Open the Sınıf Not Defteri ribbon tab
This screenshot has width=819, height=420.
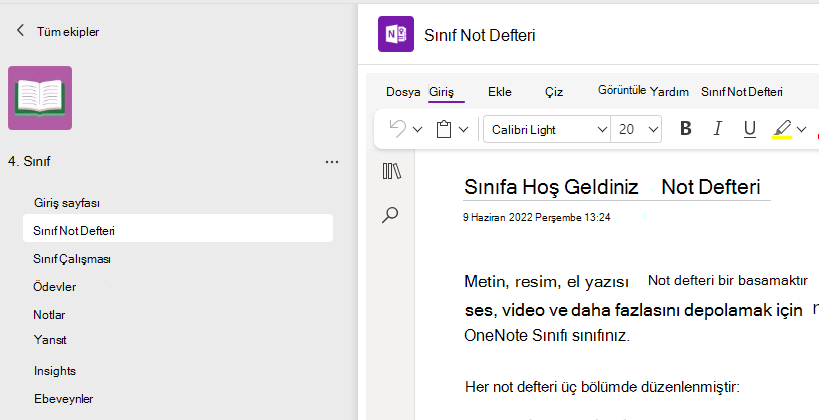click(x=742, y=92)
